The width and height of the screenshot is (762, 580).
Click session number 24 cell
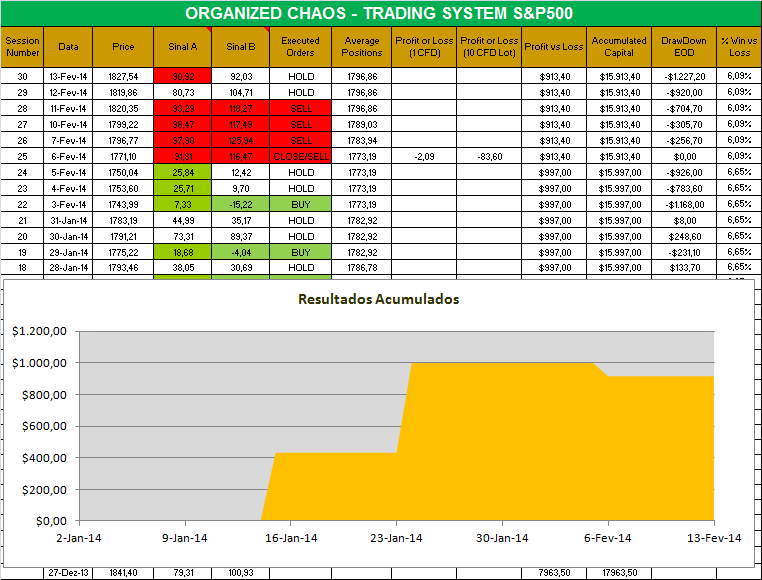22,173
